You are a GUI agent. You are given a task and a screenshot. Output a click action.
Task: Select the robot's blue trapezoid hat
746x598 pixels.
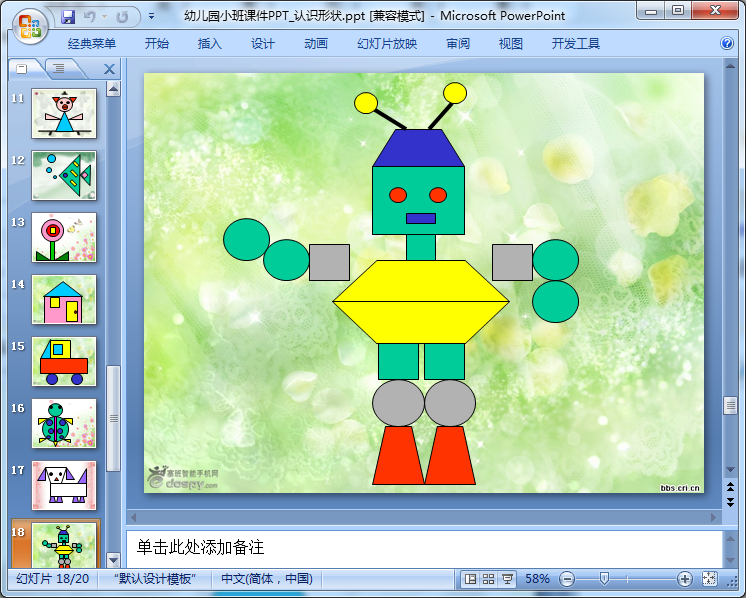418,148
